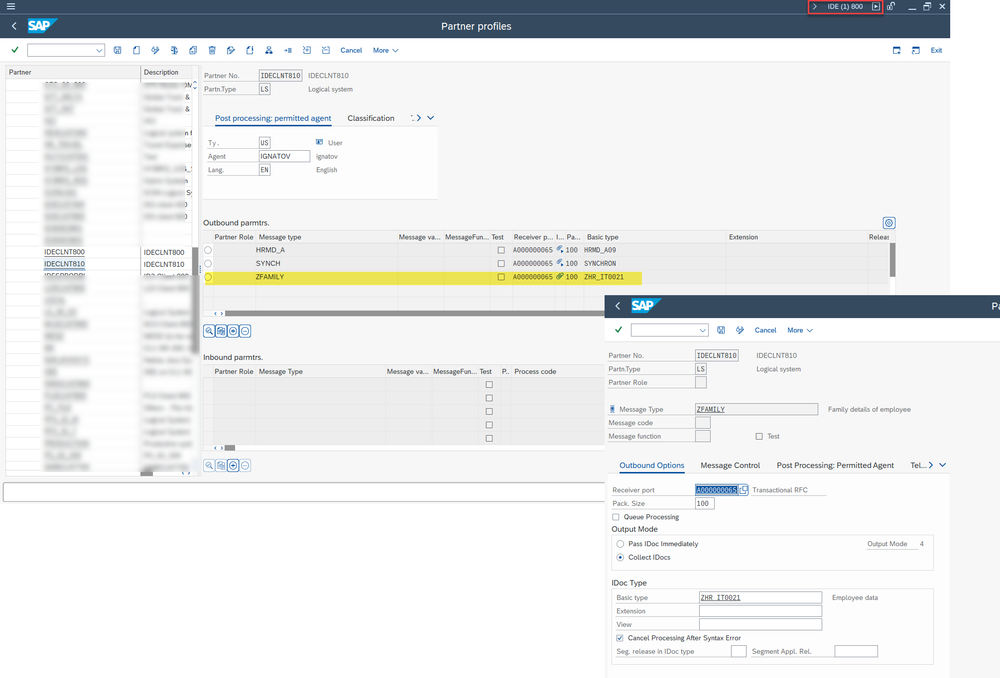Select the Copy toolbar icon
Screen dimensions: 1000x678
(x=192, y=50)
